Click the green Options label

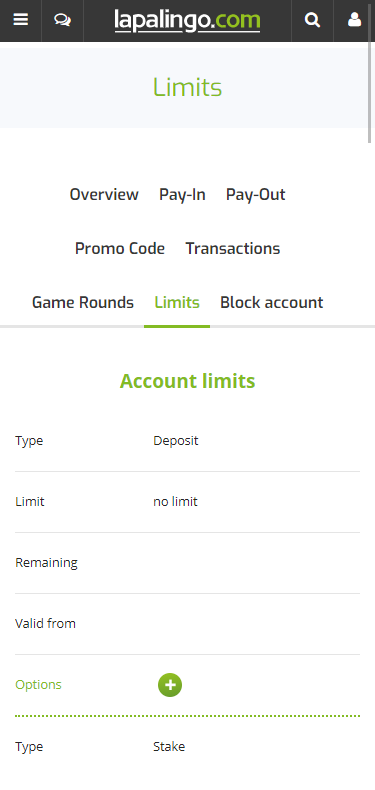(38, 685)
